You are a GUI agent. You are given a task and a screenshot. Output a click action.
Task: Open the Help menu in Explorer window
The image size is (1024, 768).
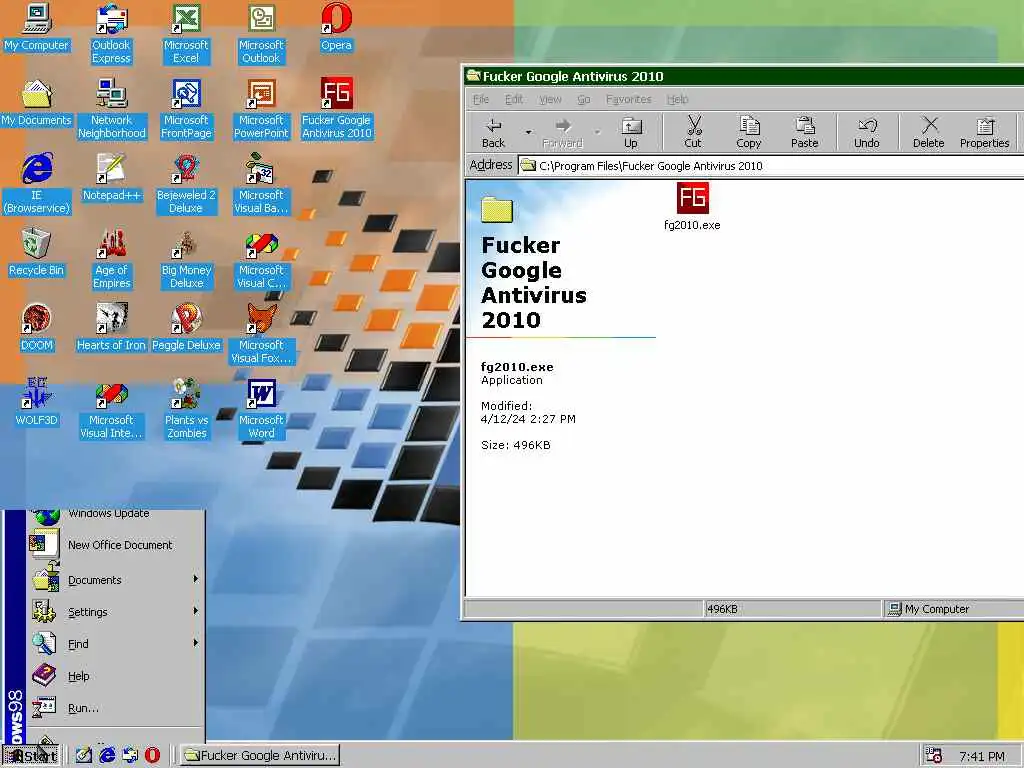tap(677, 99)
